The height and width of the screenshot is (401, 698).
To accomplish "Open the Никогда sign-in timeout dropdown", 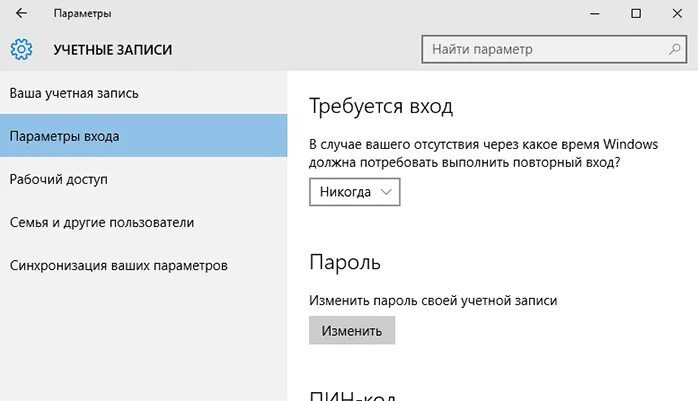I will pos(355,191).
